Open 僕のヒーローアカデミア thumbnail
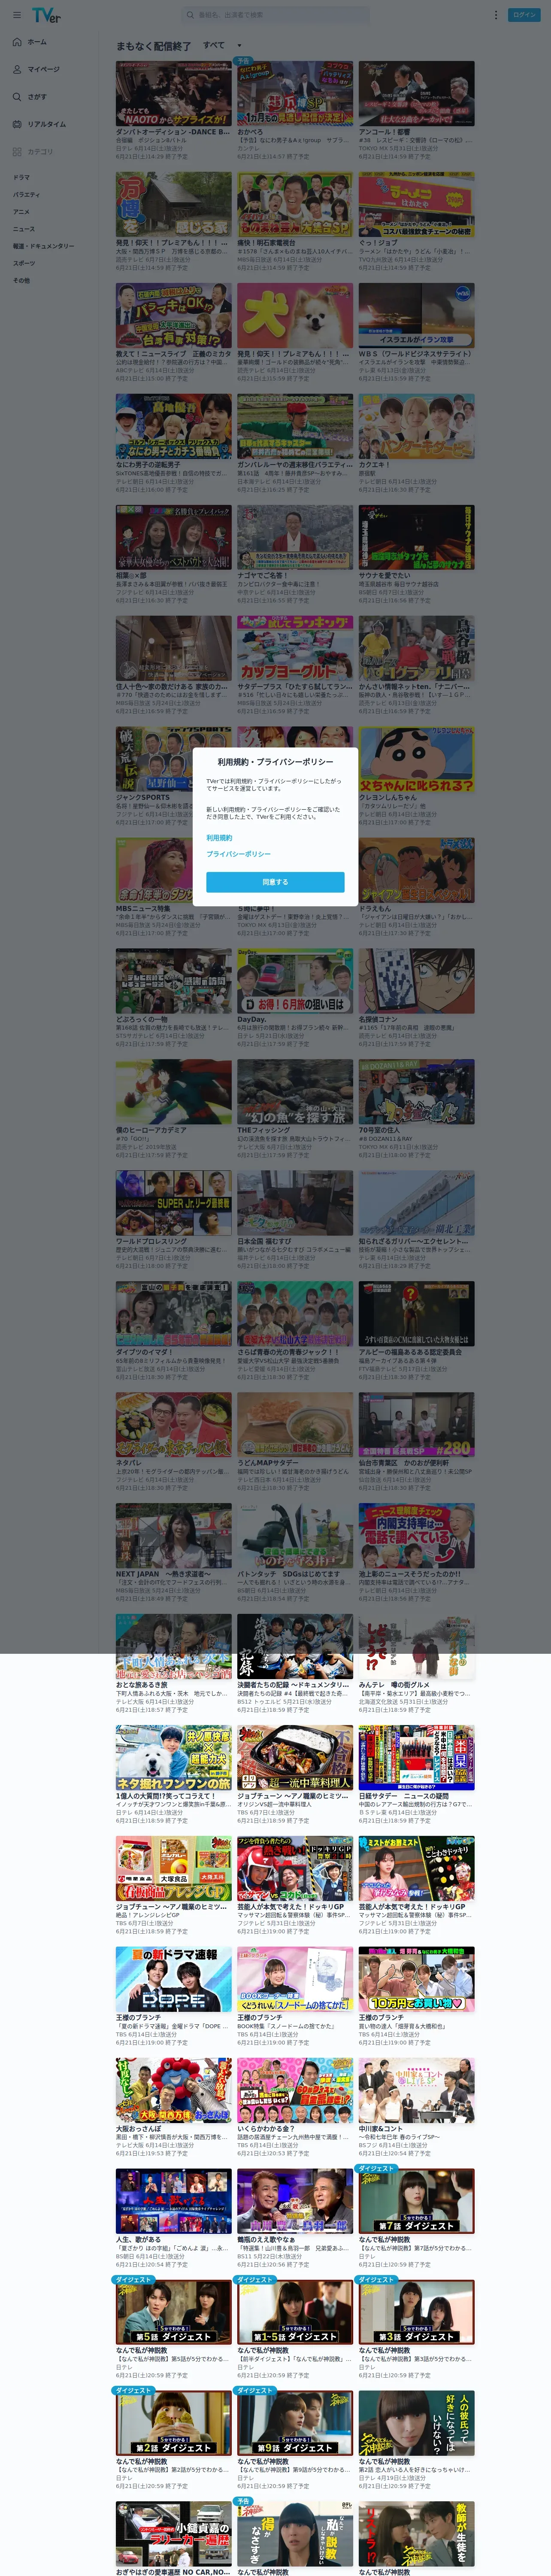Screen dimensions: 551x2576 173,1092
